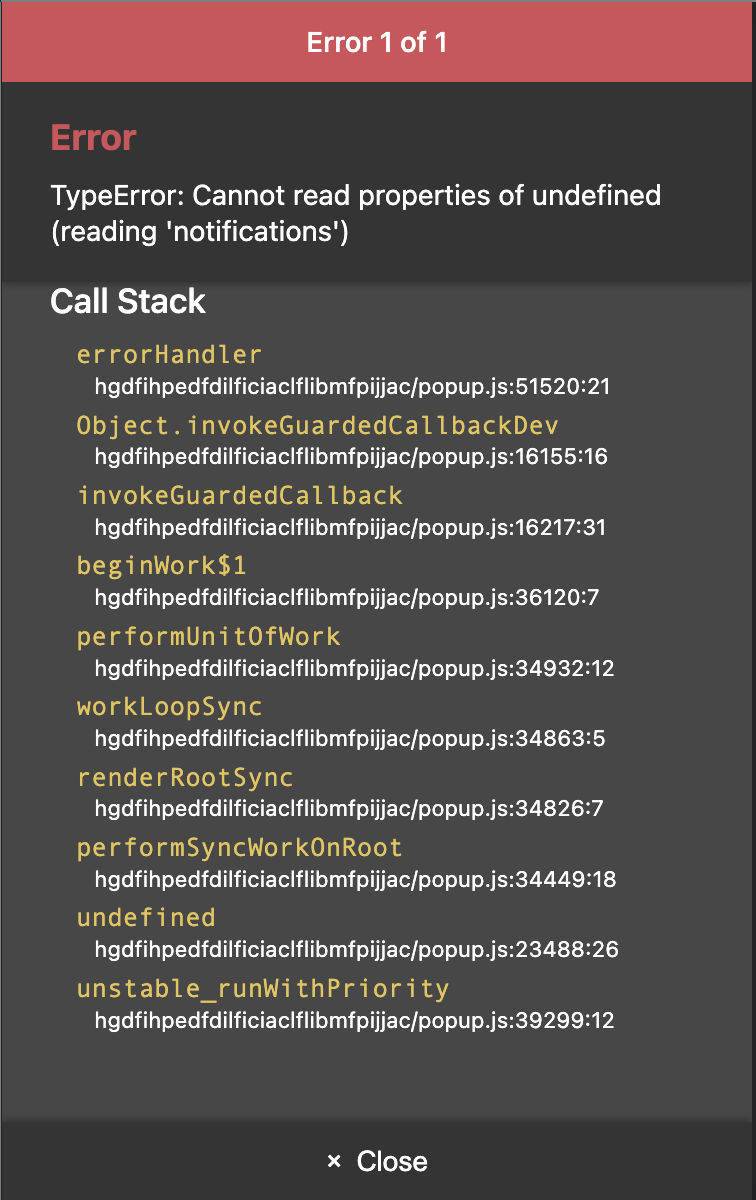Click the Close button at the bottom
The image size is (756, 1200).
pyautogui.click(x=392, y=1160)
